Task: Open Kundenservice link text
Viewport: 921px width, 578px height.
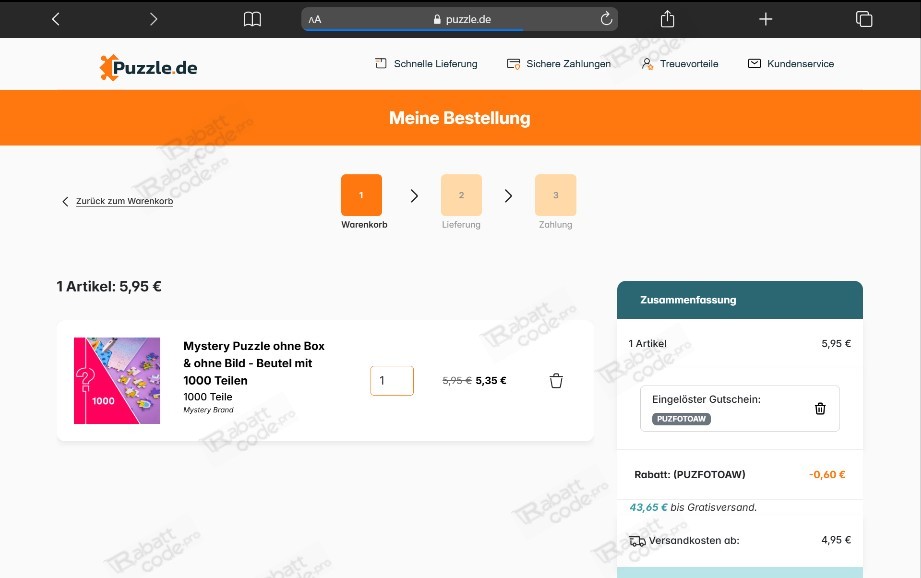Action: [x=800, y=63]
